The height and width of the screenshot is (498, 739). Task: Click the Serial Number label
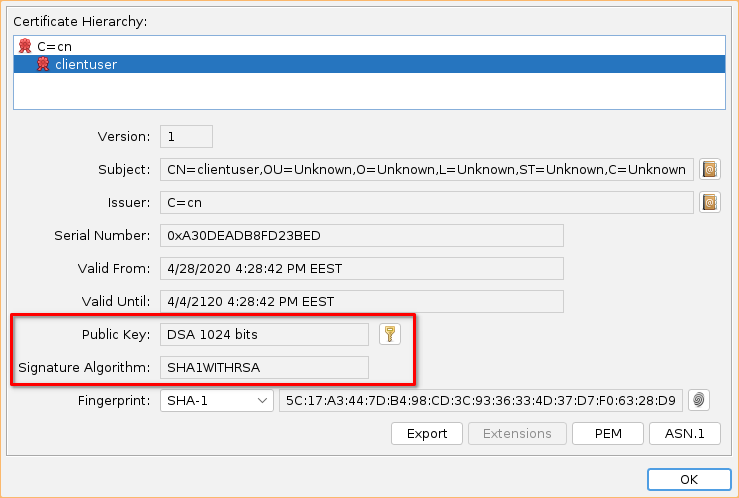[102, 235]
